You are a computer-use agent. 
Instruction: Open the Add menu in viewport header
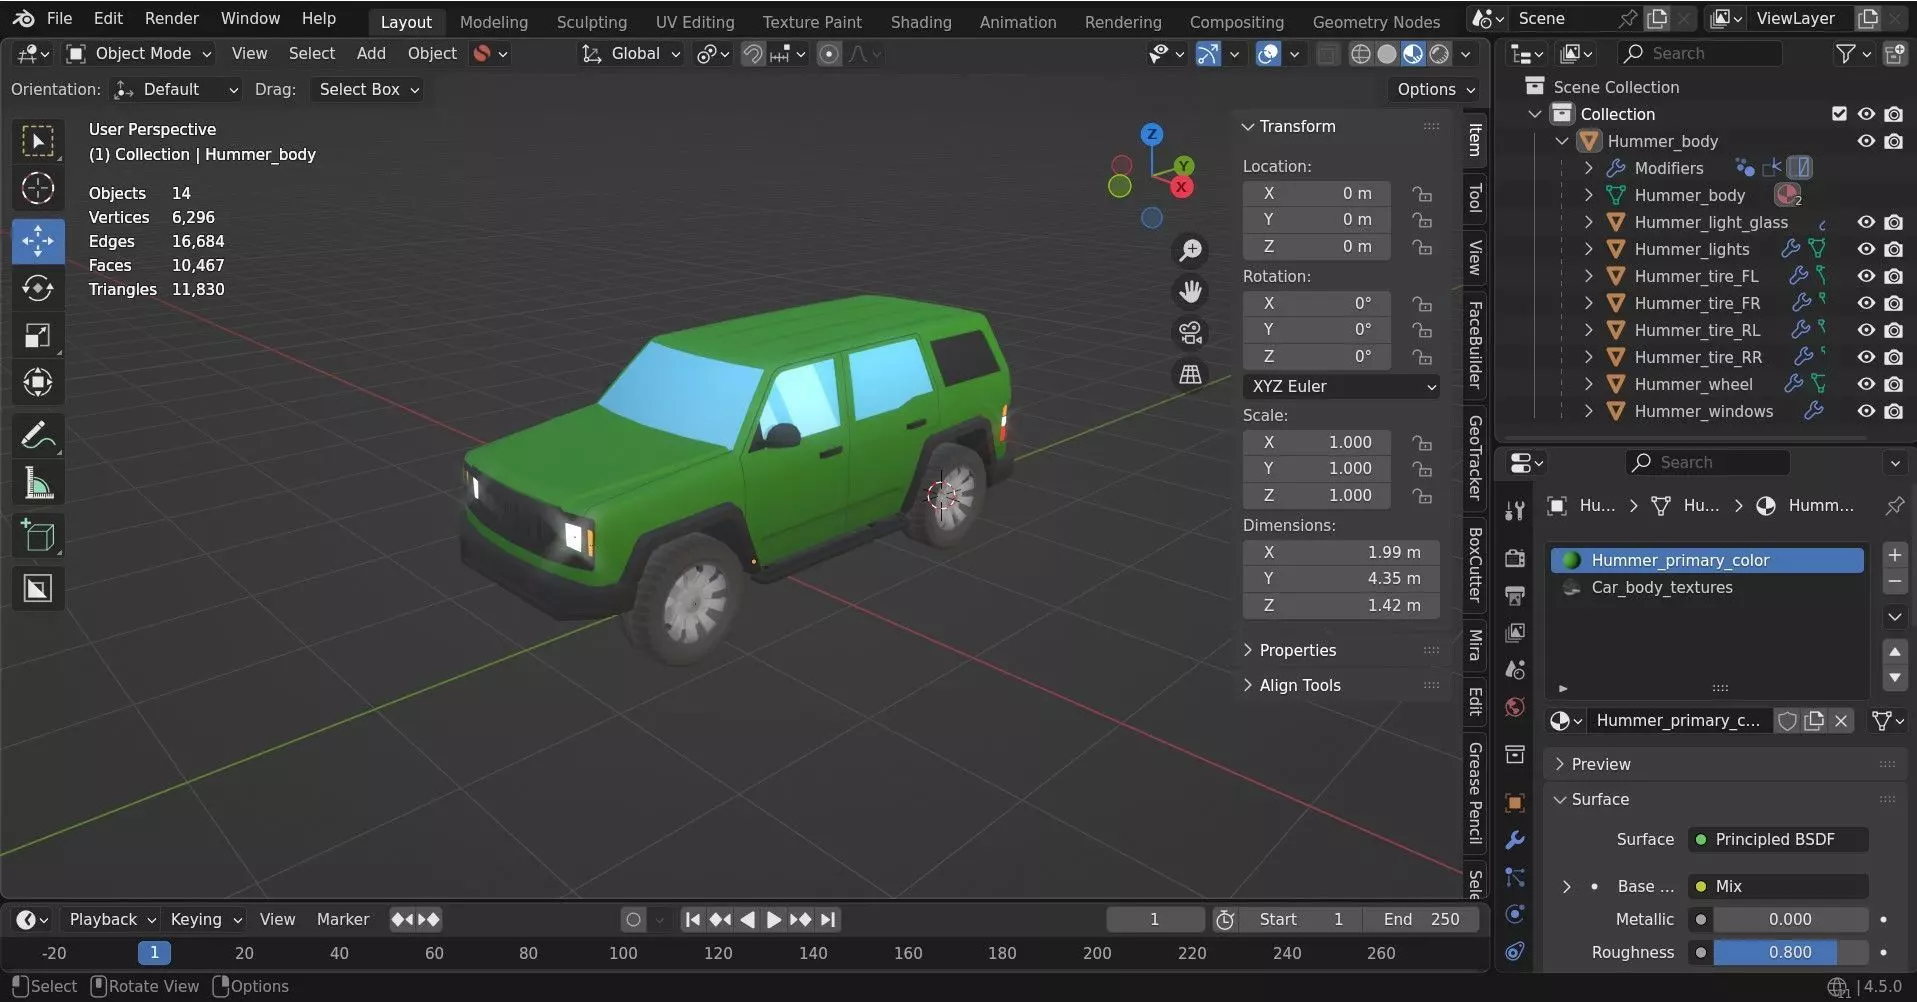[371, 54]
